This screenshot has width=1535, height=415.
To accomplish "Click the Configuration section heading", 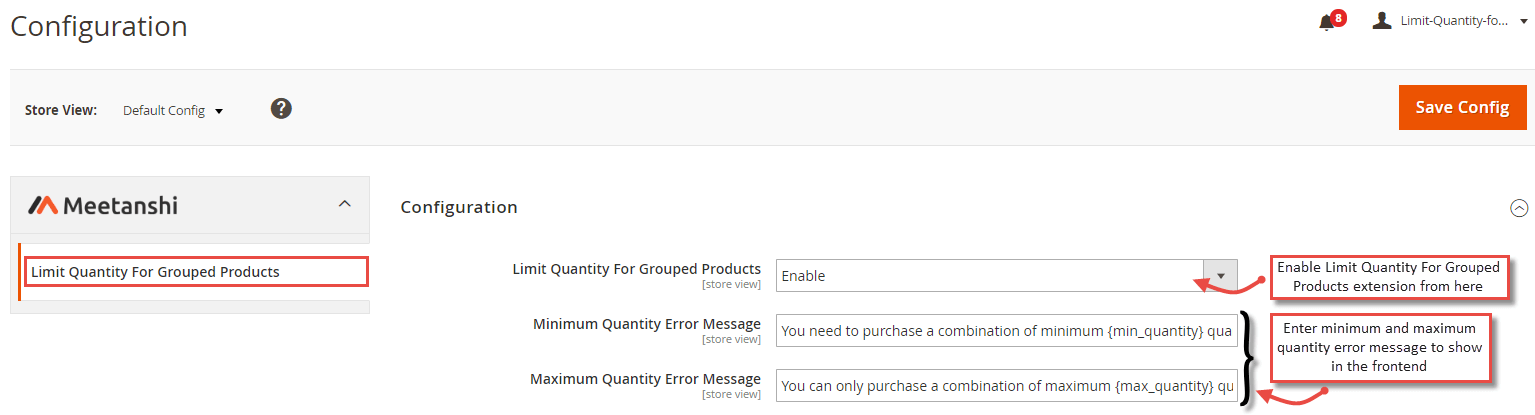I will coord(459,207).
